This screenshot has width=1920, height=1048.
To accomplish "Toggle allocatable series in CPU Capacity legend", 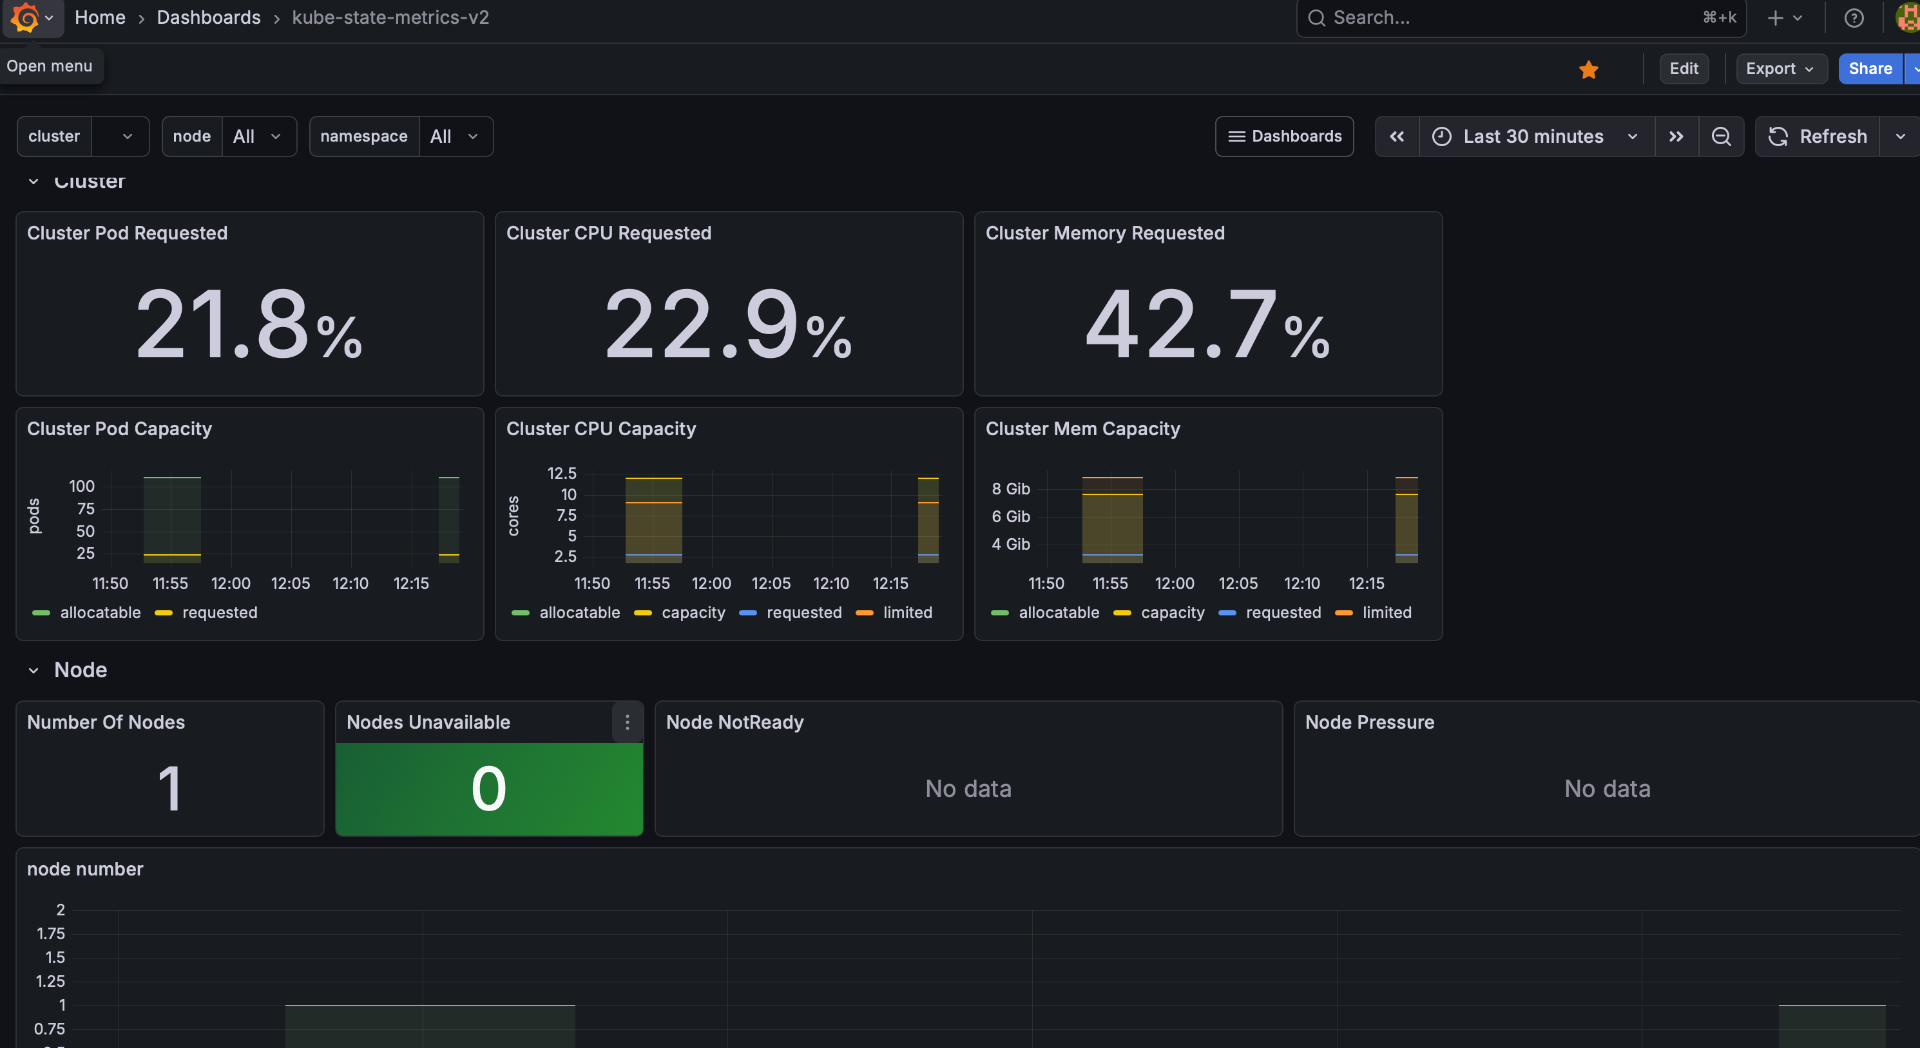I will pyautogui.click(x=580, y=612).
